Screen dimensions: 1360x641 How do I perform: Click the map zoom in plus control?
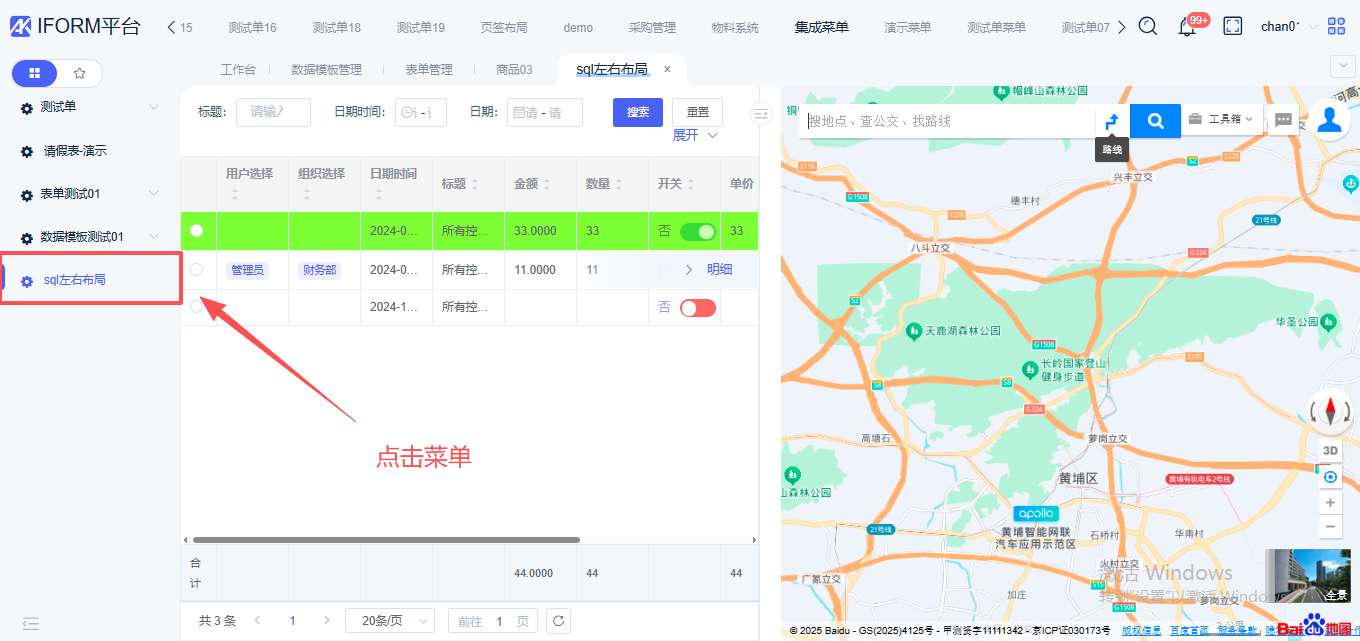click(x=1330, y=502)
